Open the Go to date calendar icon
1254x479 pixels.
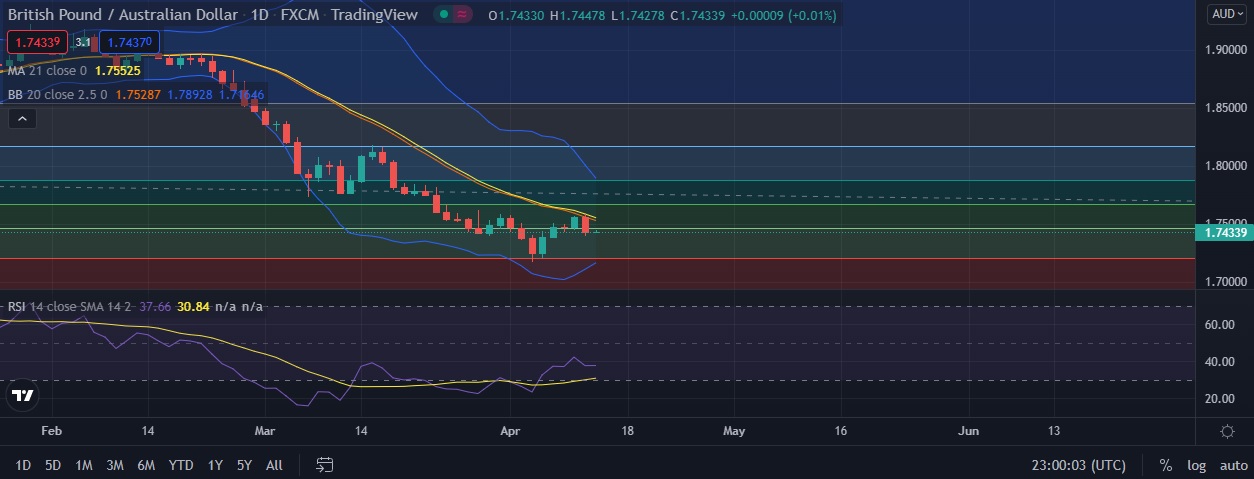coord(325,464)
